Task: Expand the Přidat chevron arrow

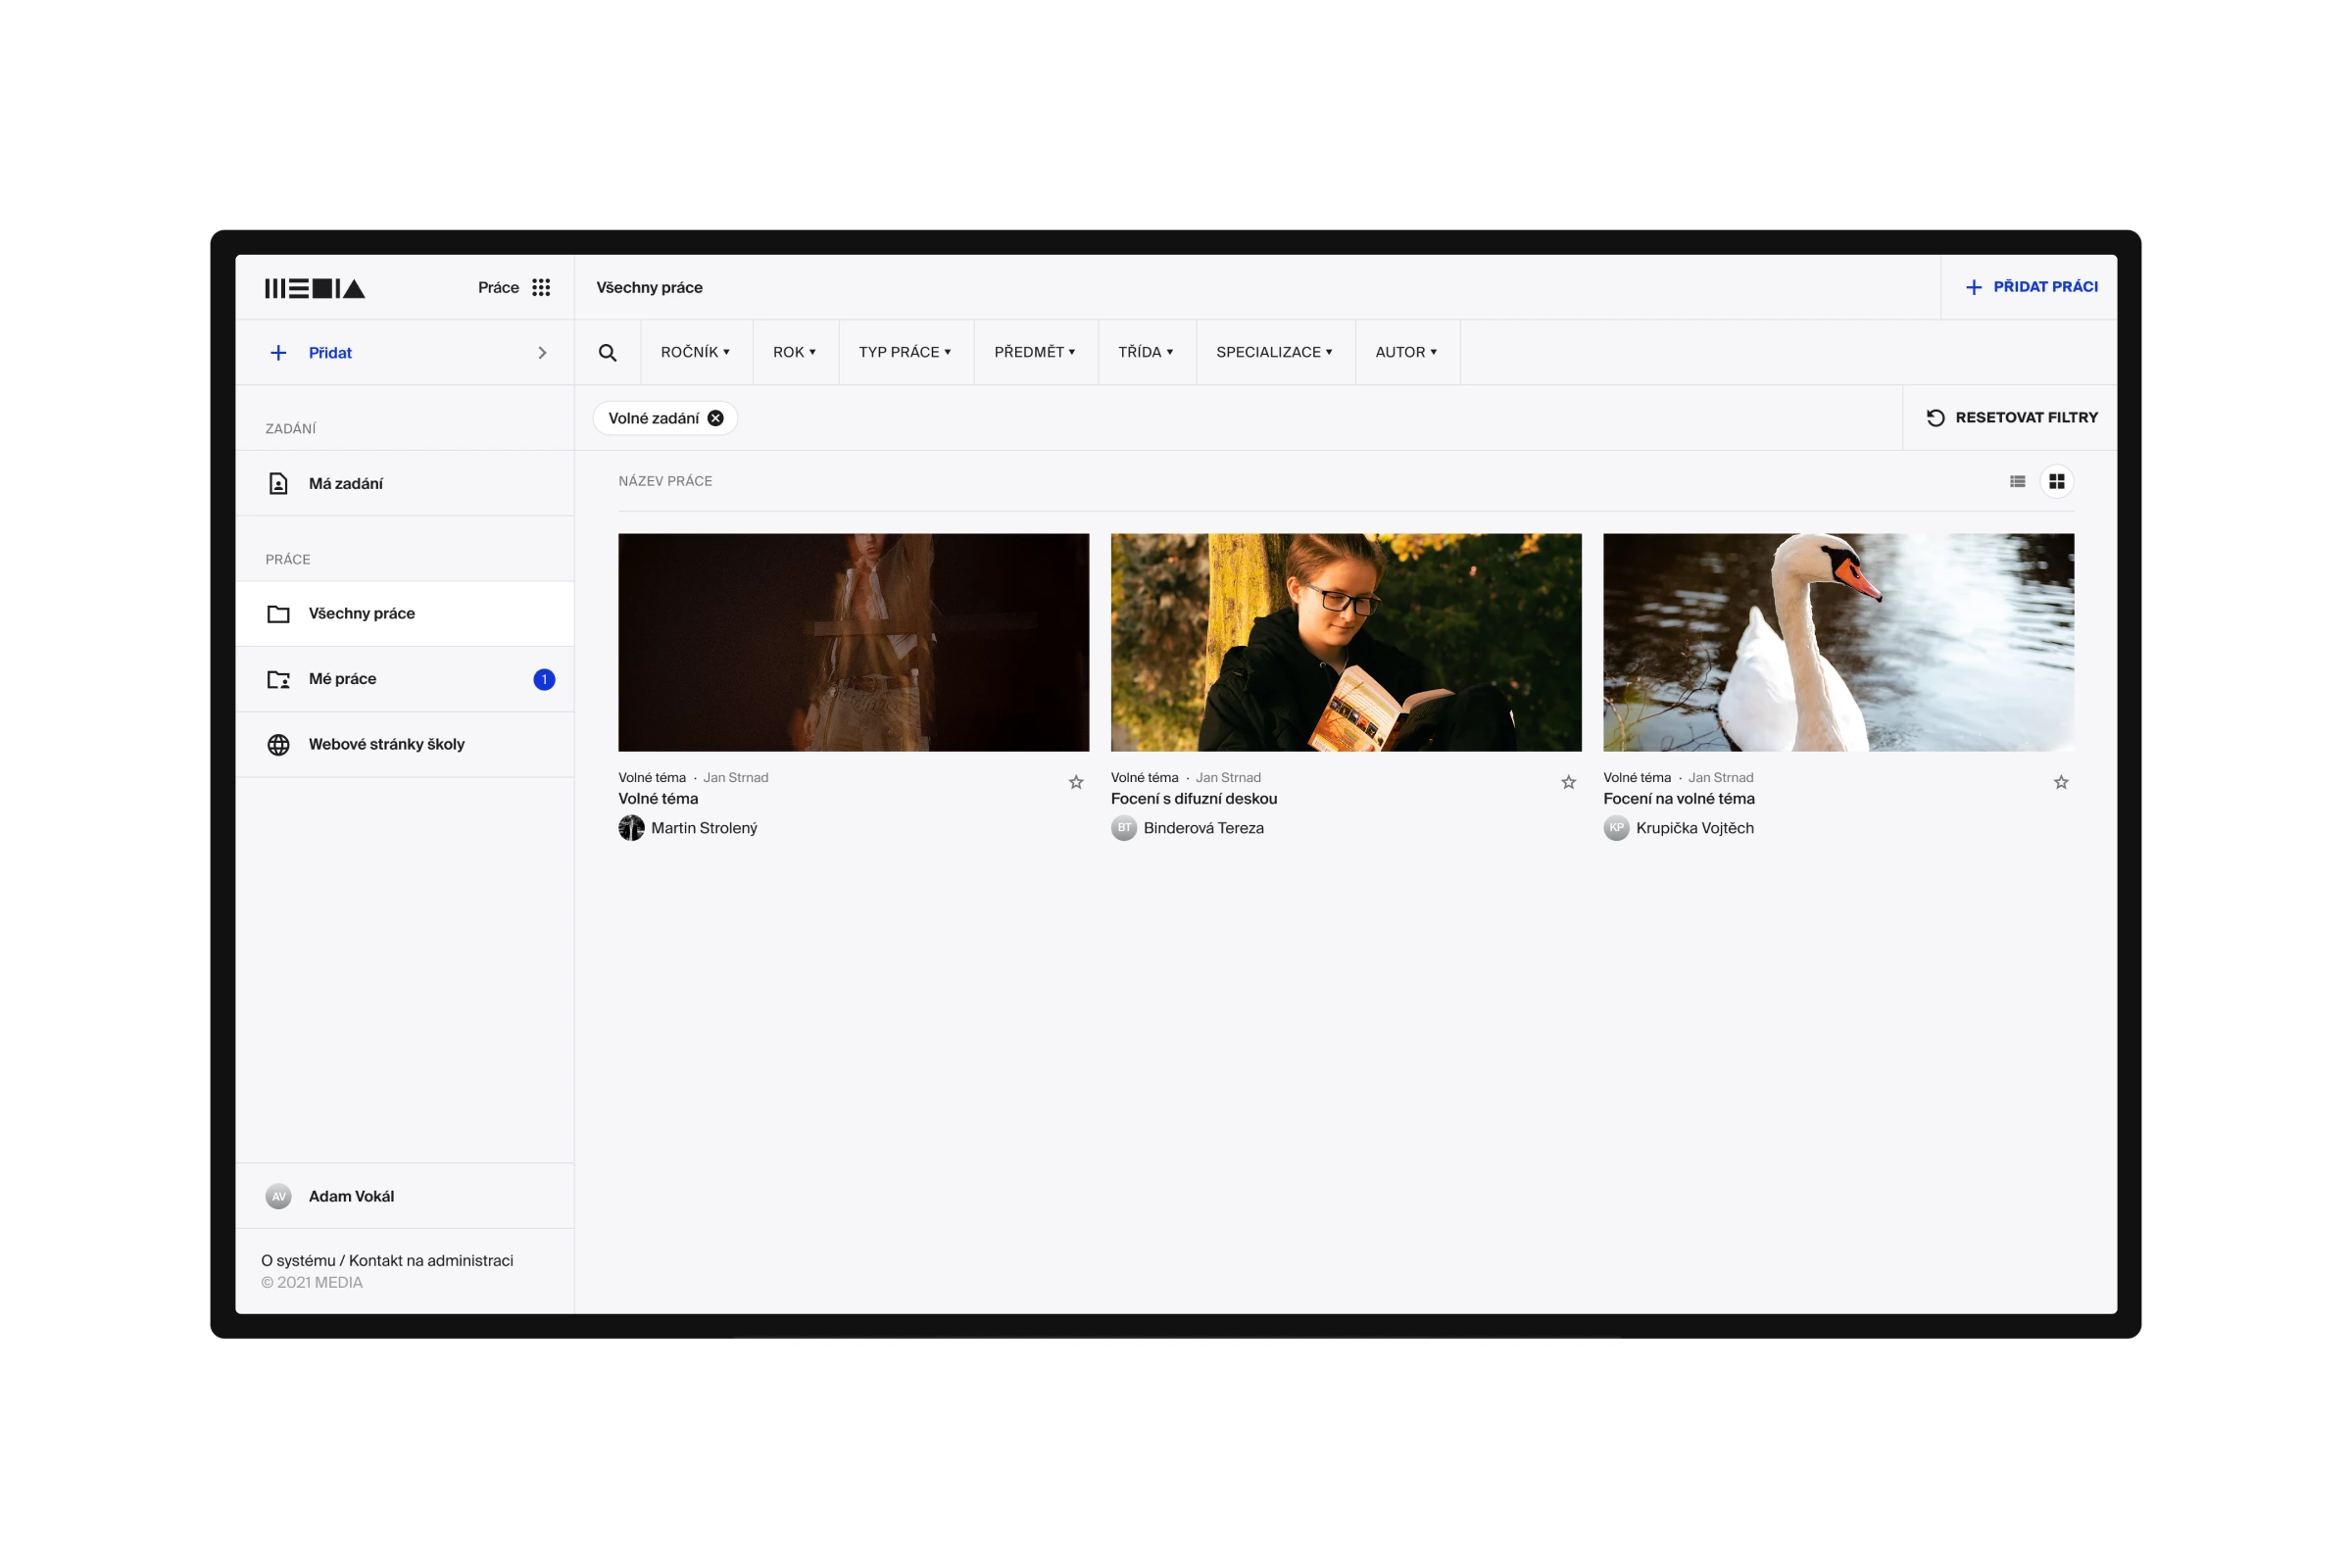Action: point(542,352)
